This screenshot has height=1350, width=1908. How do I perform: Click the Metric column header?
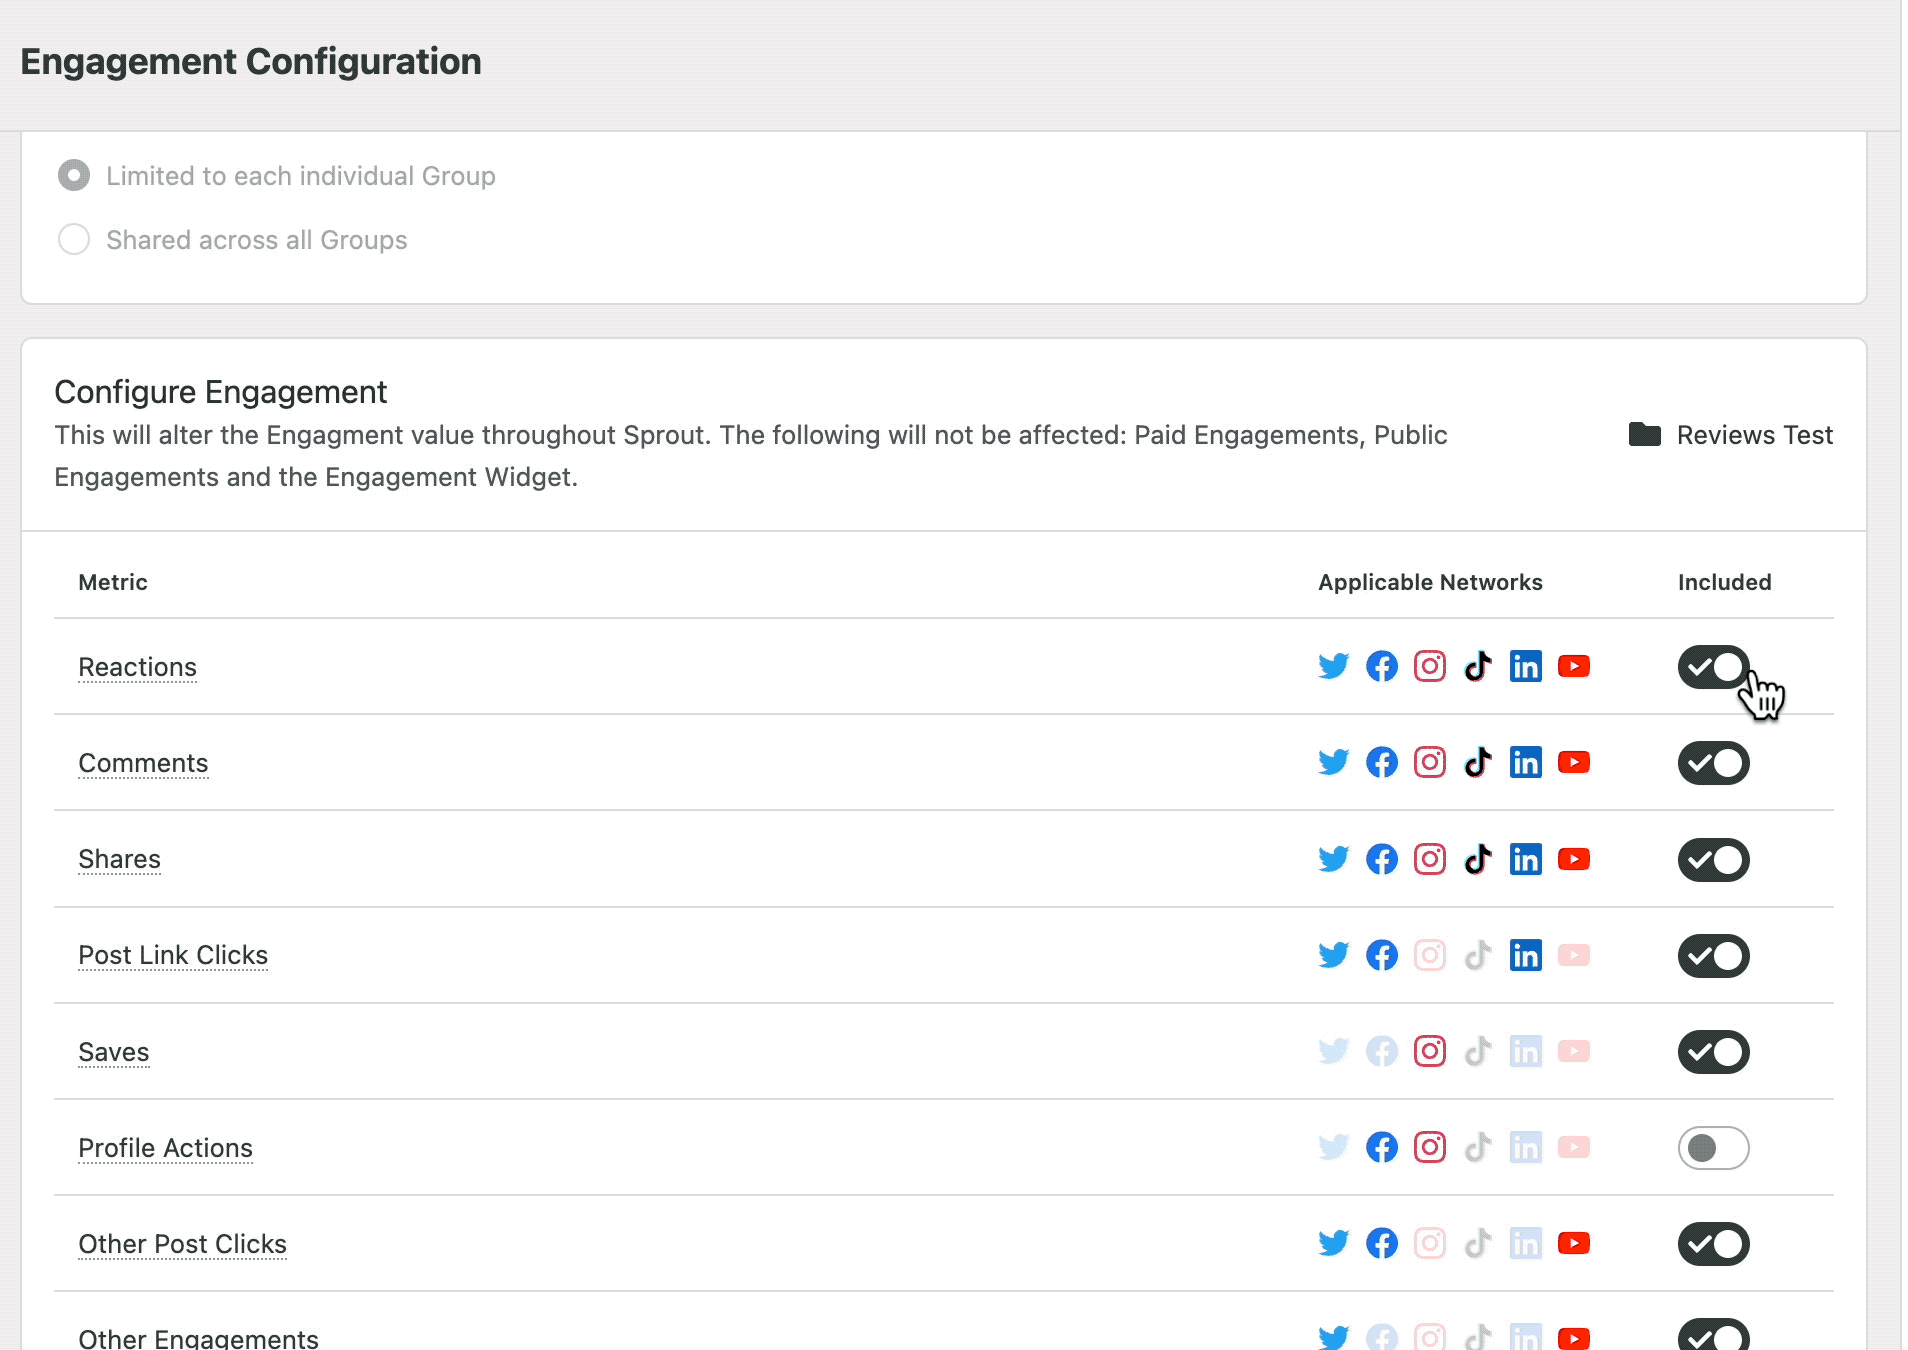(113, 582)
